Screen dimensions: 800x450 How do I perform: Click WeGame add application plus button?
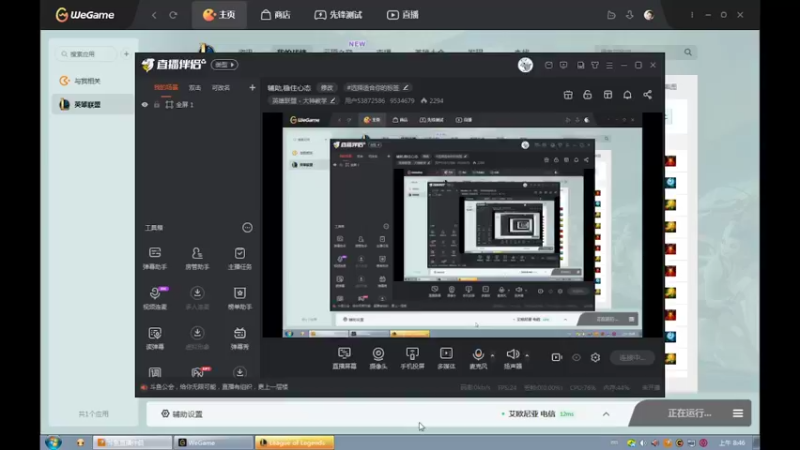(127, 54)
